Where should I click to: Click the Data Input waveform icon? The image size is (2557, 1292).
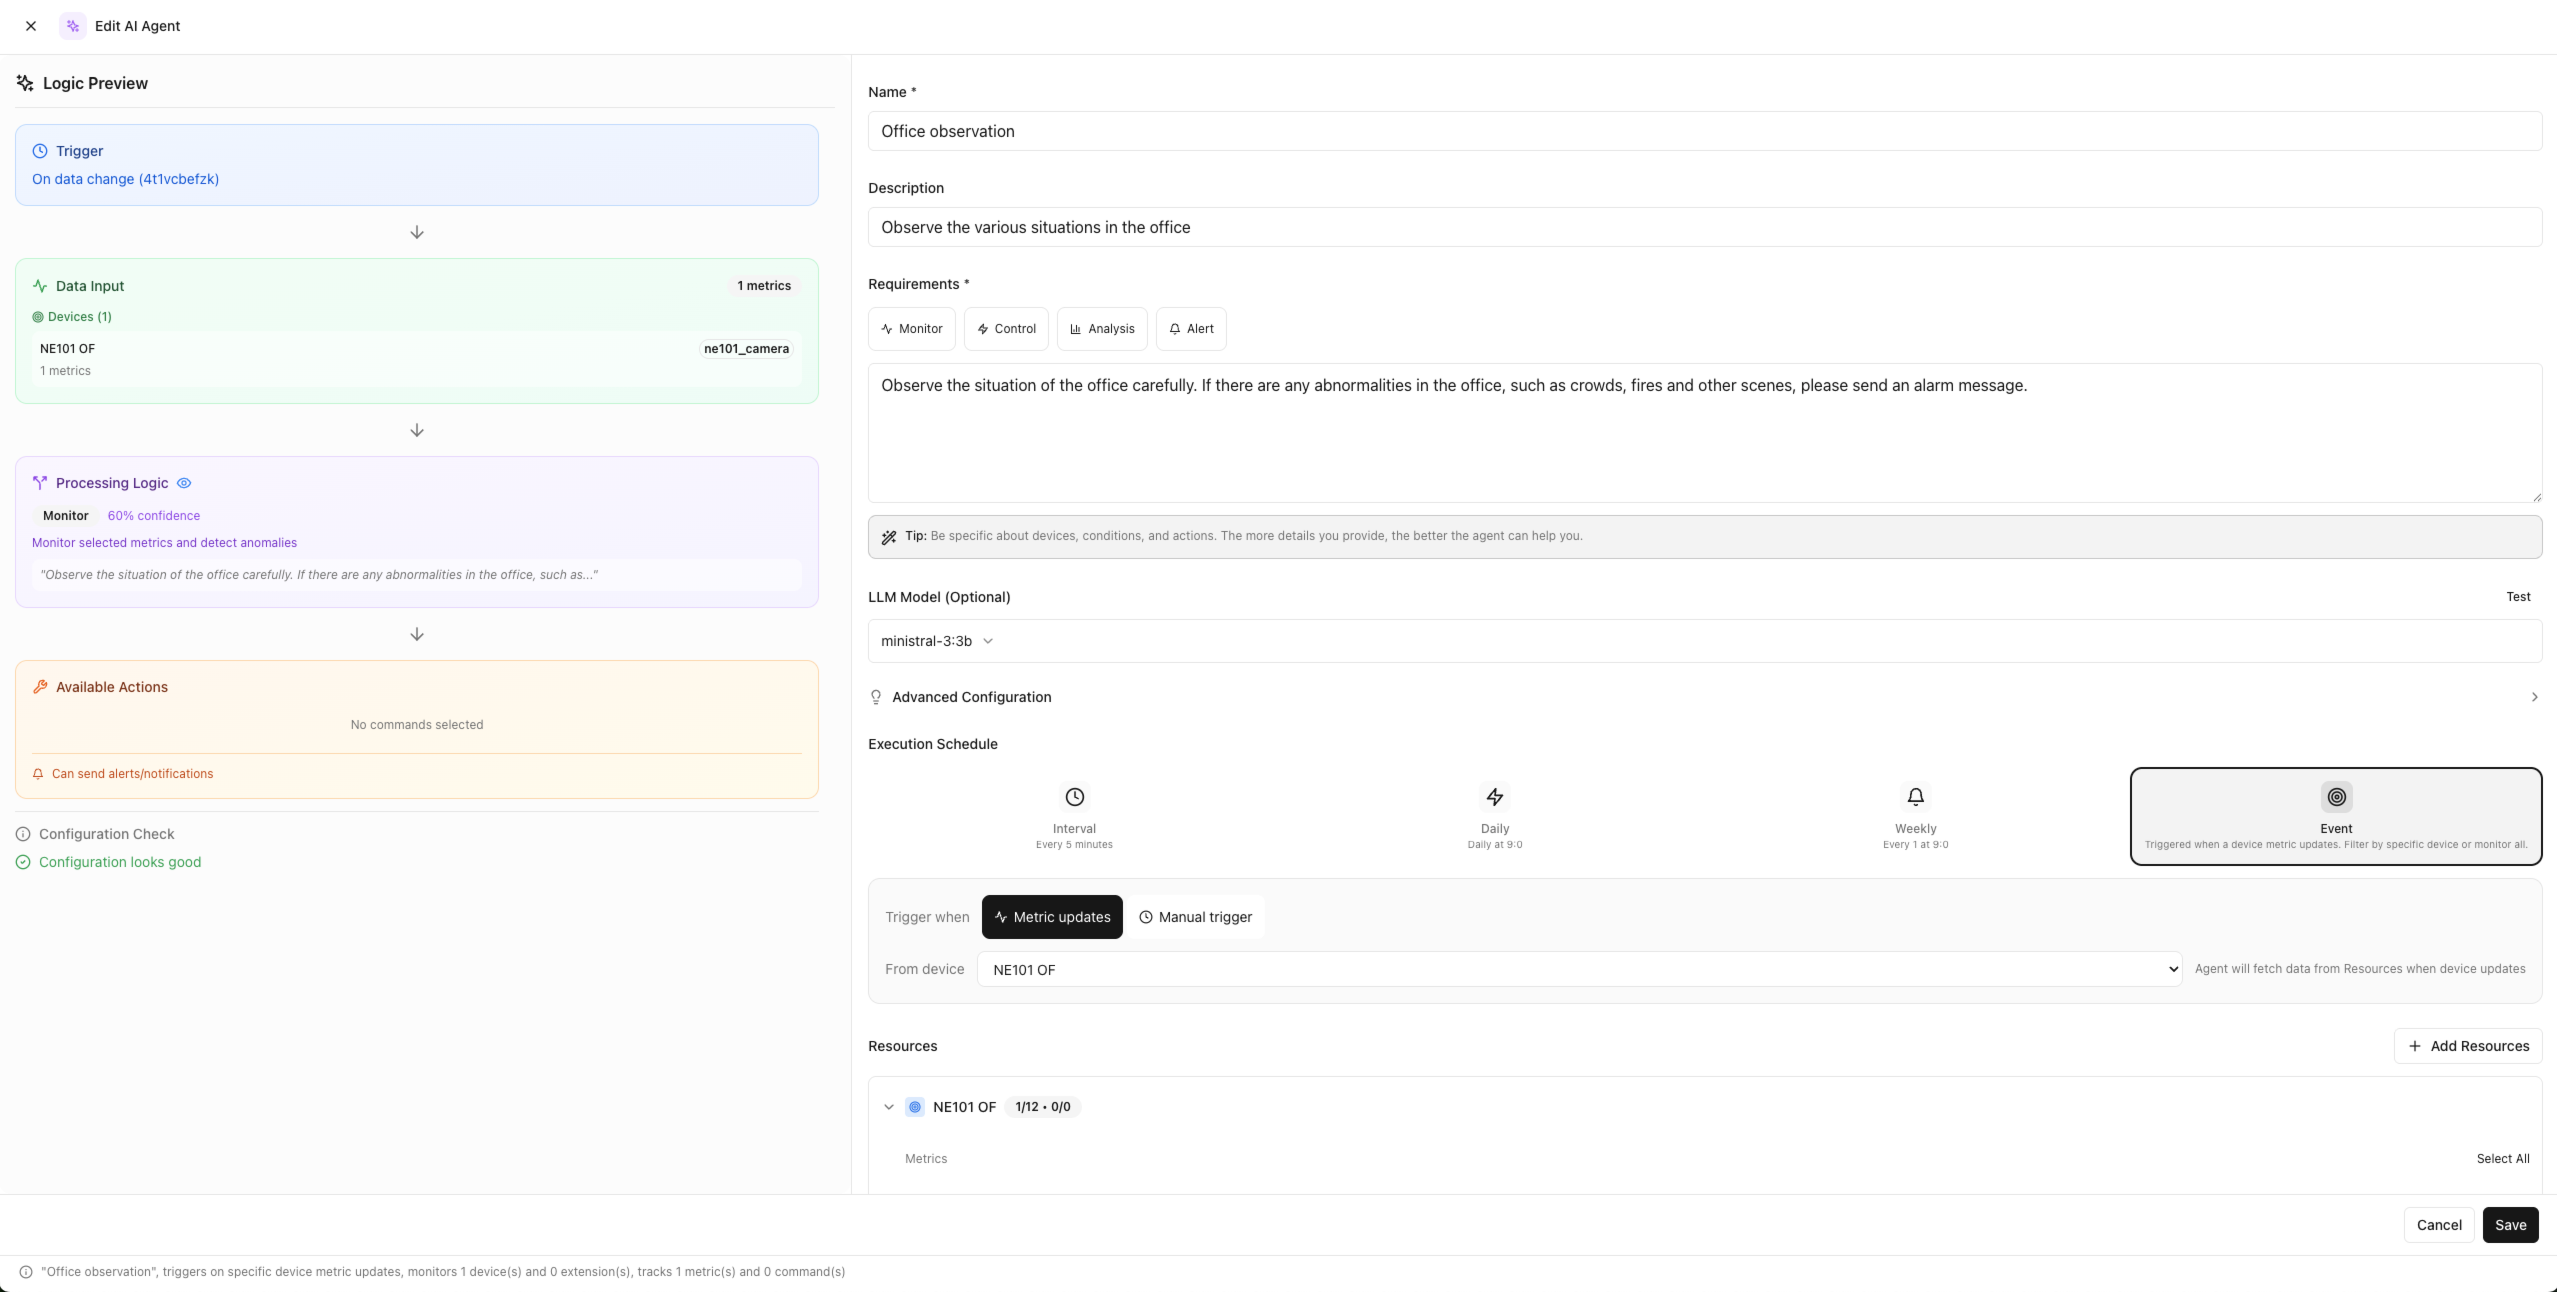(x=40, y=285)
